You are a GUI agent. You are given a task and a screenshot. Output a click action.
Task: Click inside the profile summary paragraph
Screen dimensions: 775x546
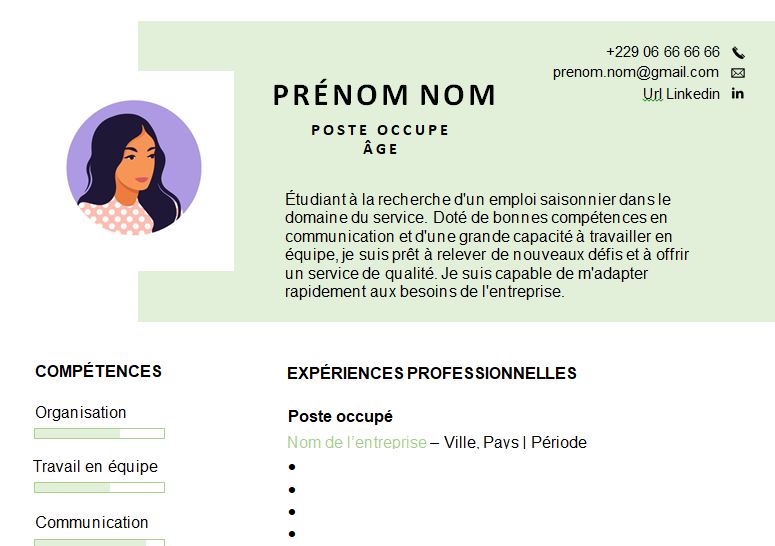point(487,246)
